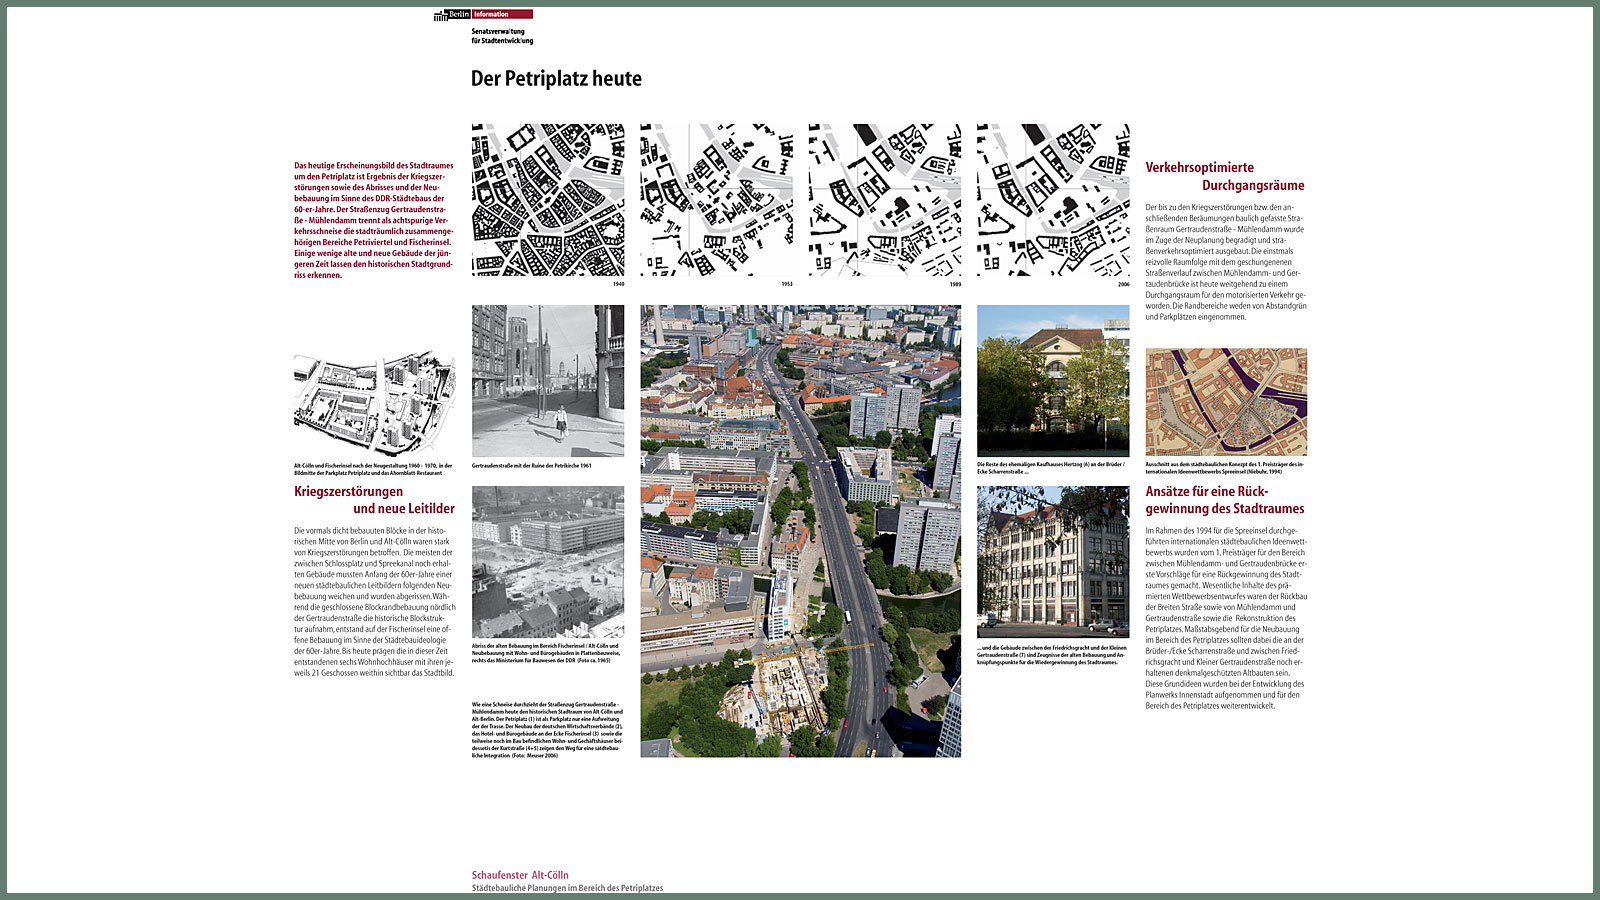The height and width of the screenshot is (900, 1600).
Task: Select heading 'Ansätze für eine Rückgewinnung des Stadtraumes'
Action: (1225, 500)
